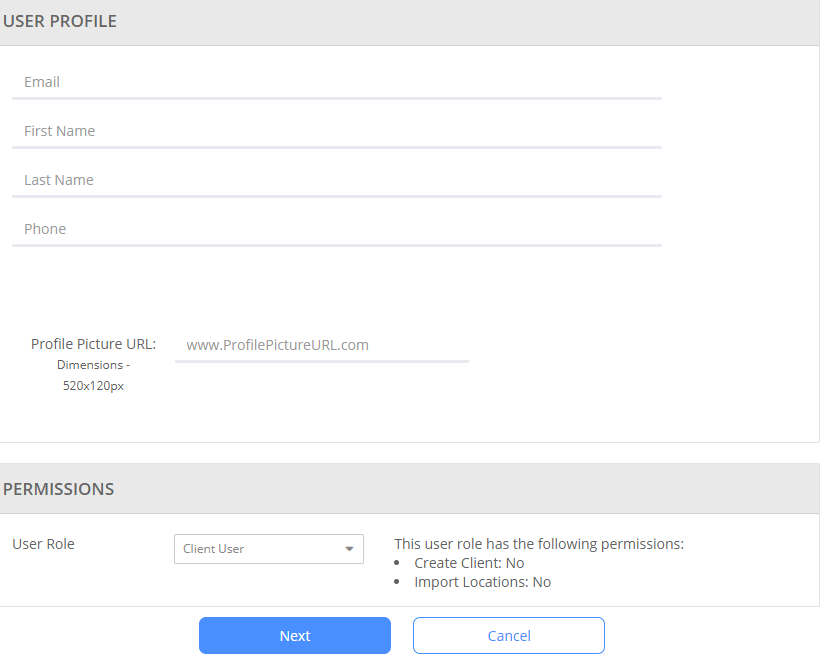Viewport: 839px width, 663px height.
Task: Select the Client User text in role box
Action: 213,549
